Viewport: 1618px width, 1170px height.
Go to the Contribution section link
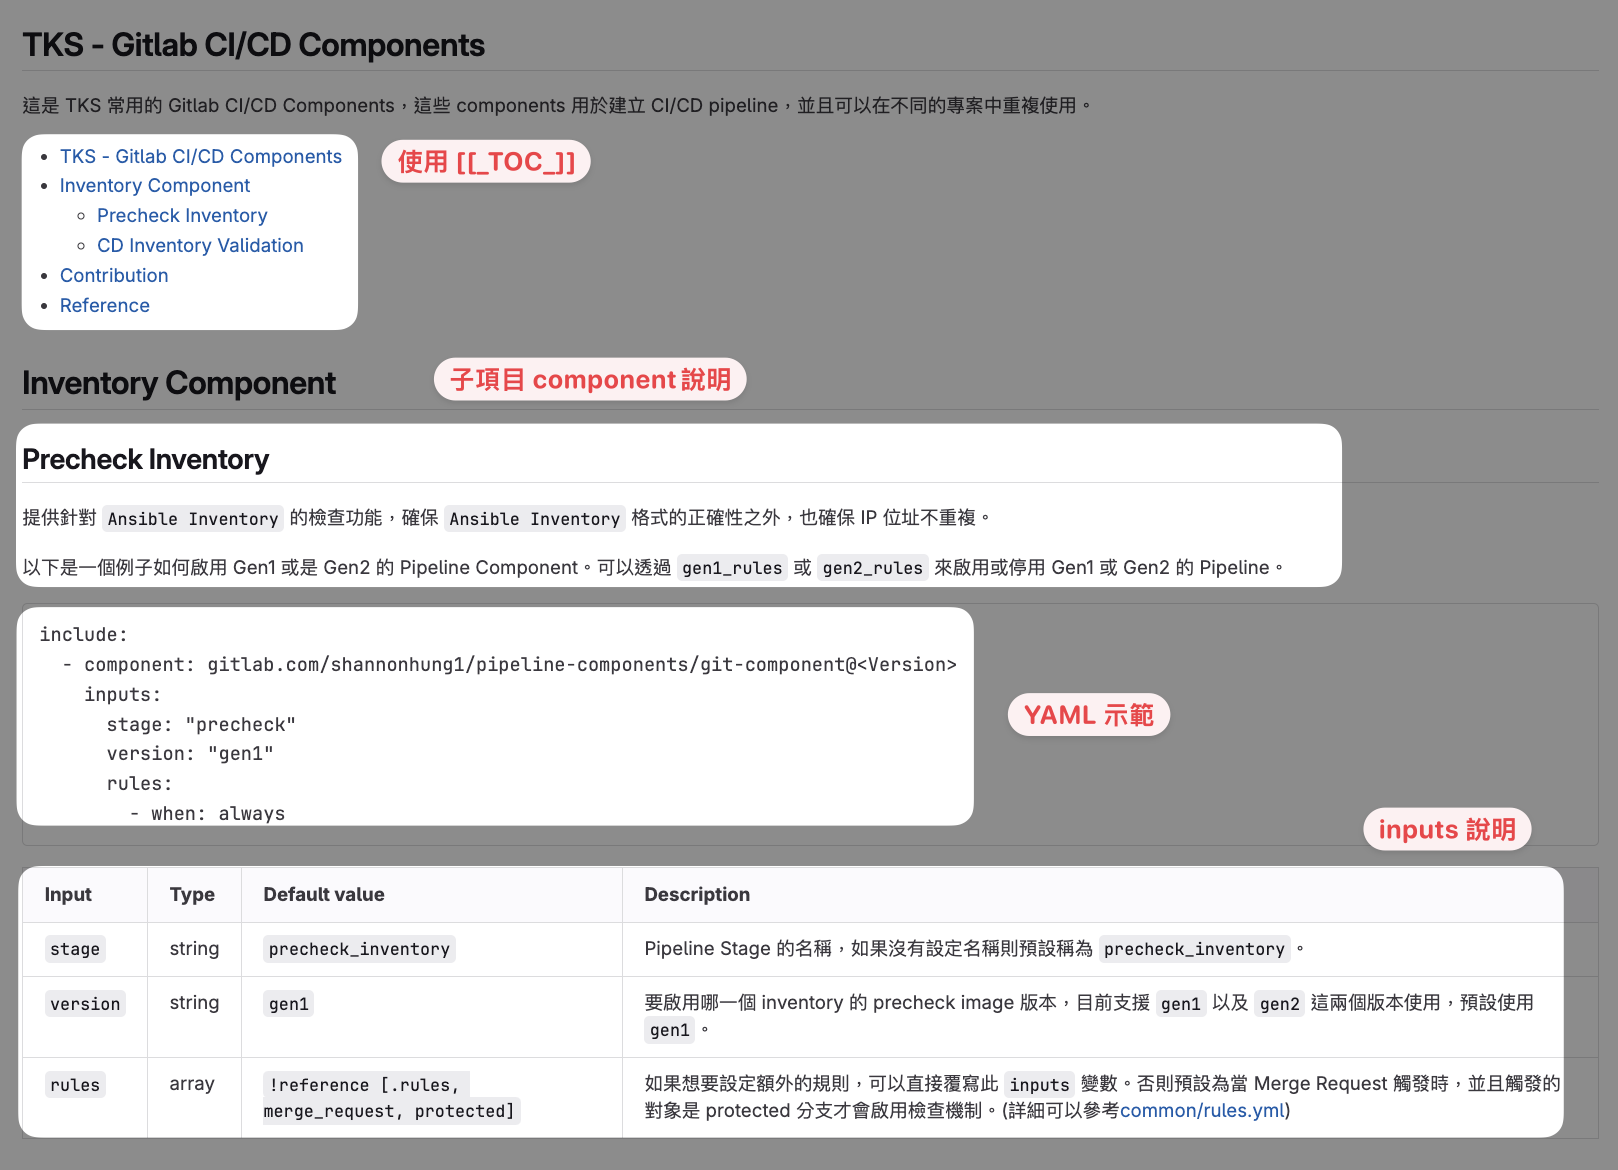click(114, 275)
